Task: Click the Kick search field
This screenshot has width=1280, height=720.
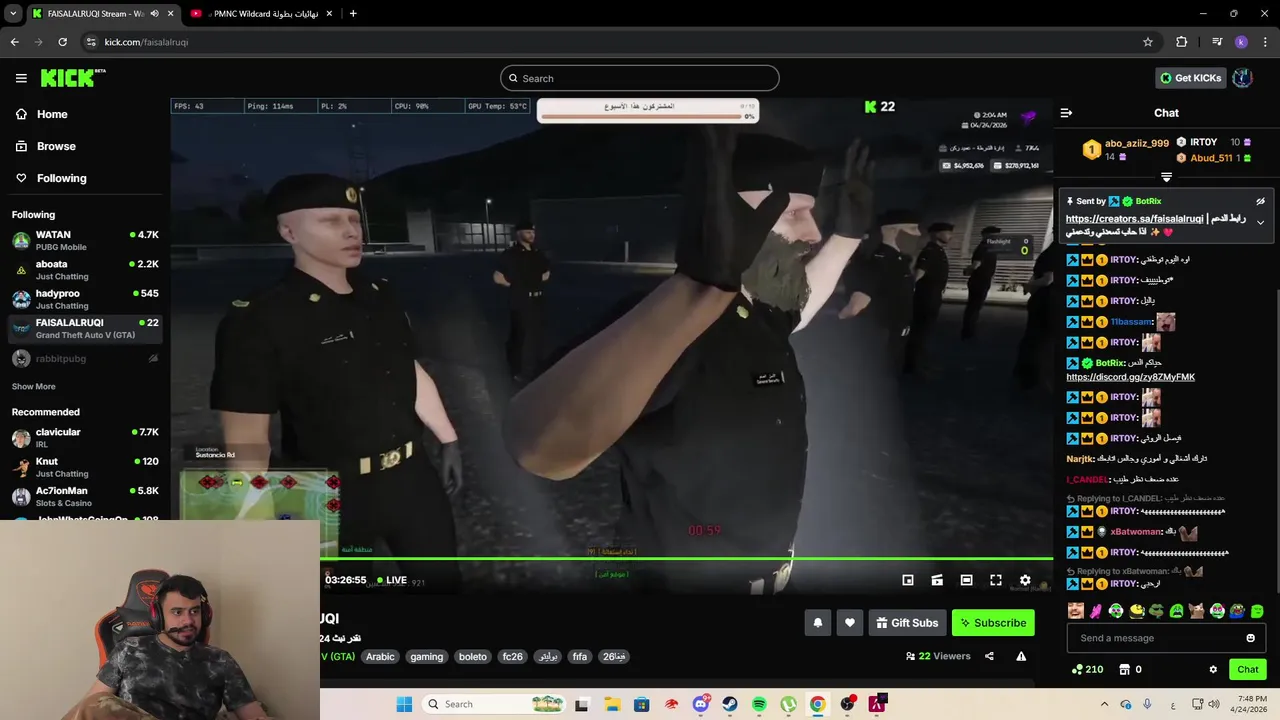Action: pyautogui.click(x=640, y=78)
